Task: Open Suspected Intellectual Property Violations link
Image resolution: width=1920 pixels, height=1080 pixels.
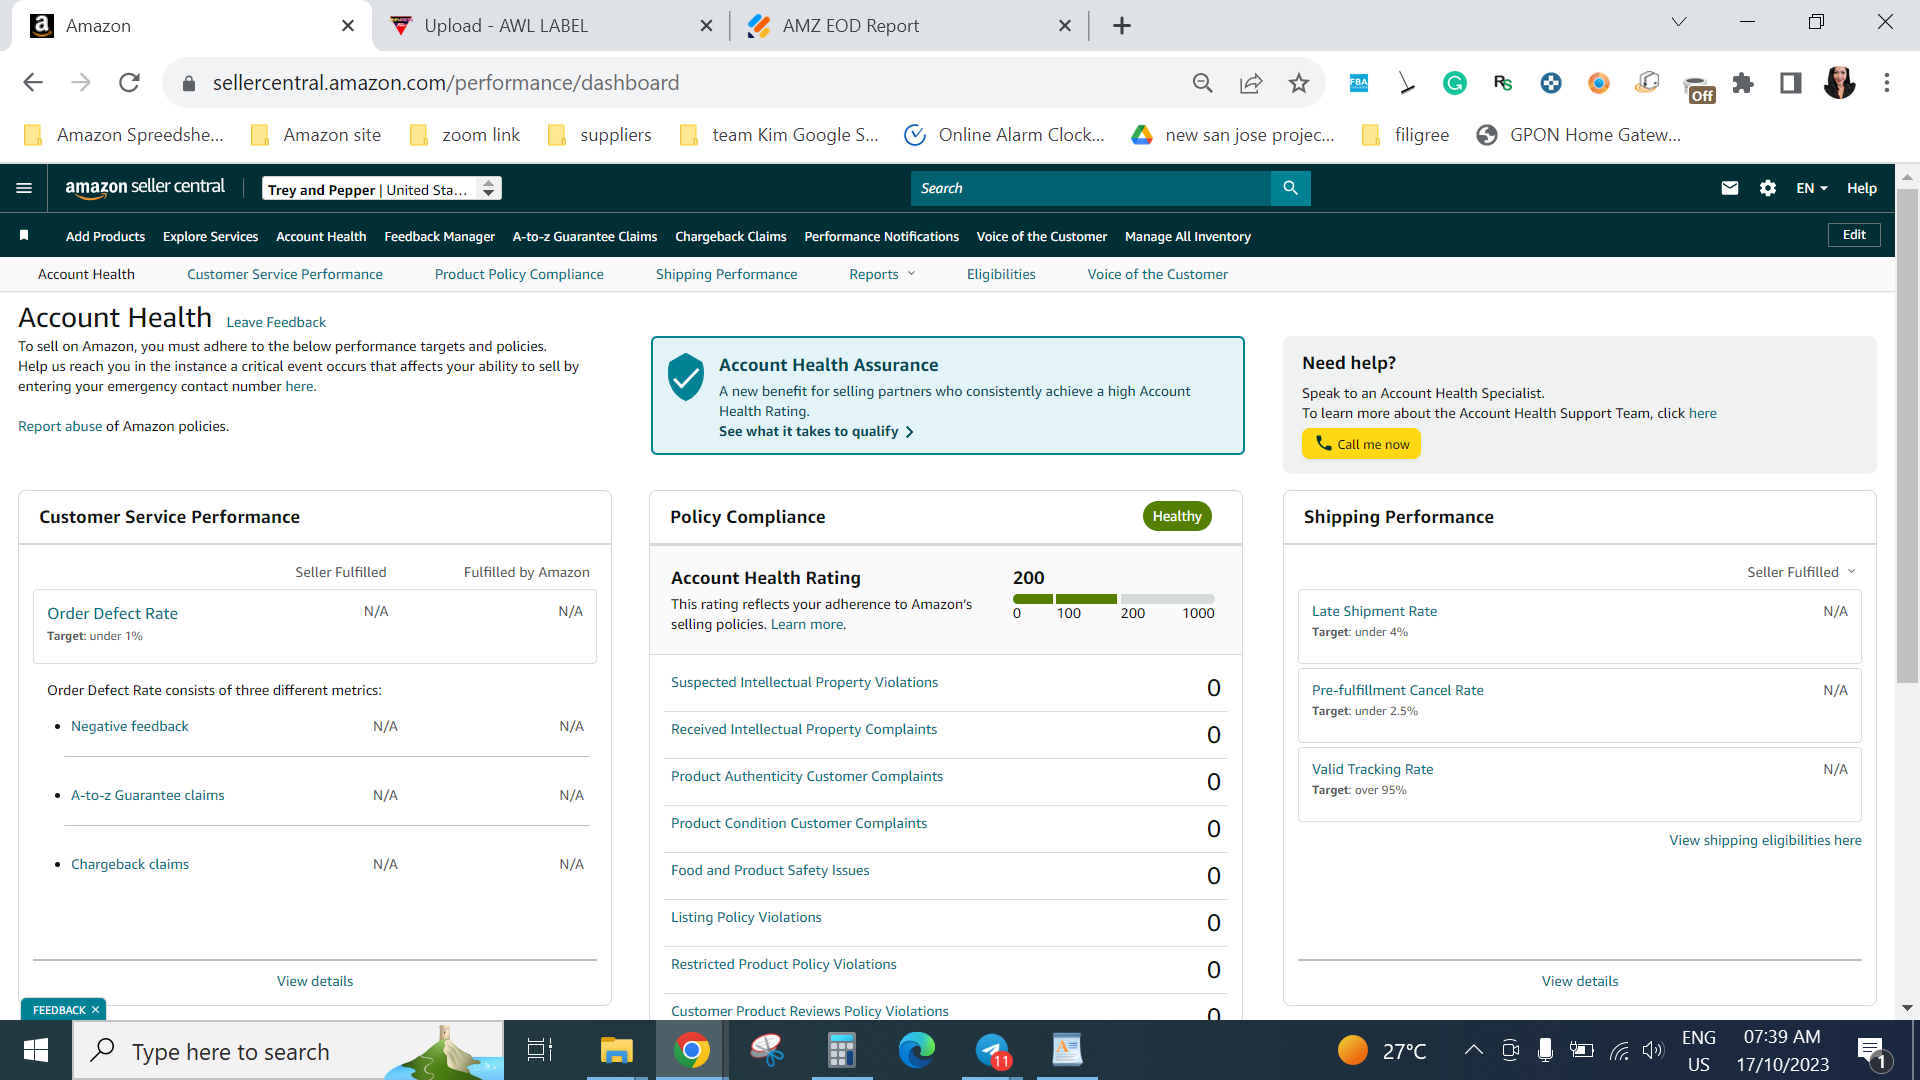Action: tap(804, 682)
